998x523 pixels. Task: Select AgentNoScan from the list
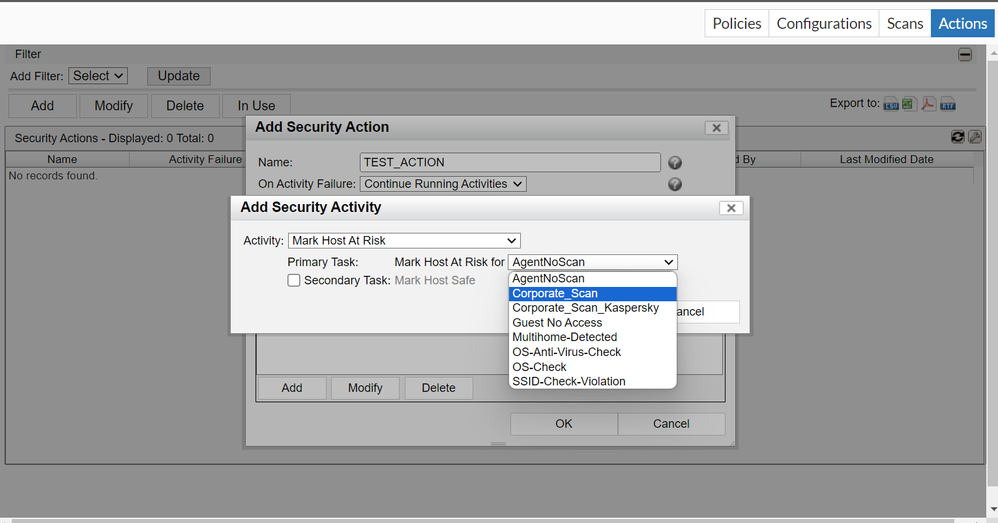tap(593, 279)
